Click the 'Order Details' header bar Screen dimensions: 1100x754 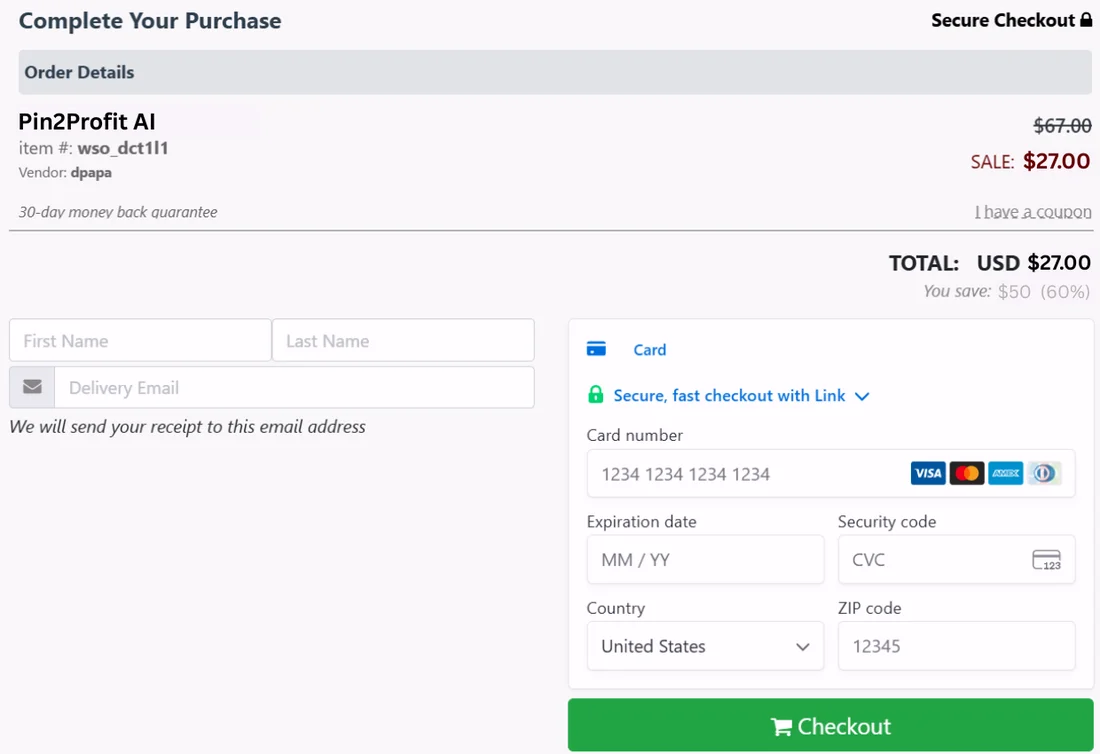[555, 72]
